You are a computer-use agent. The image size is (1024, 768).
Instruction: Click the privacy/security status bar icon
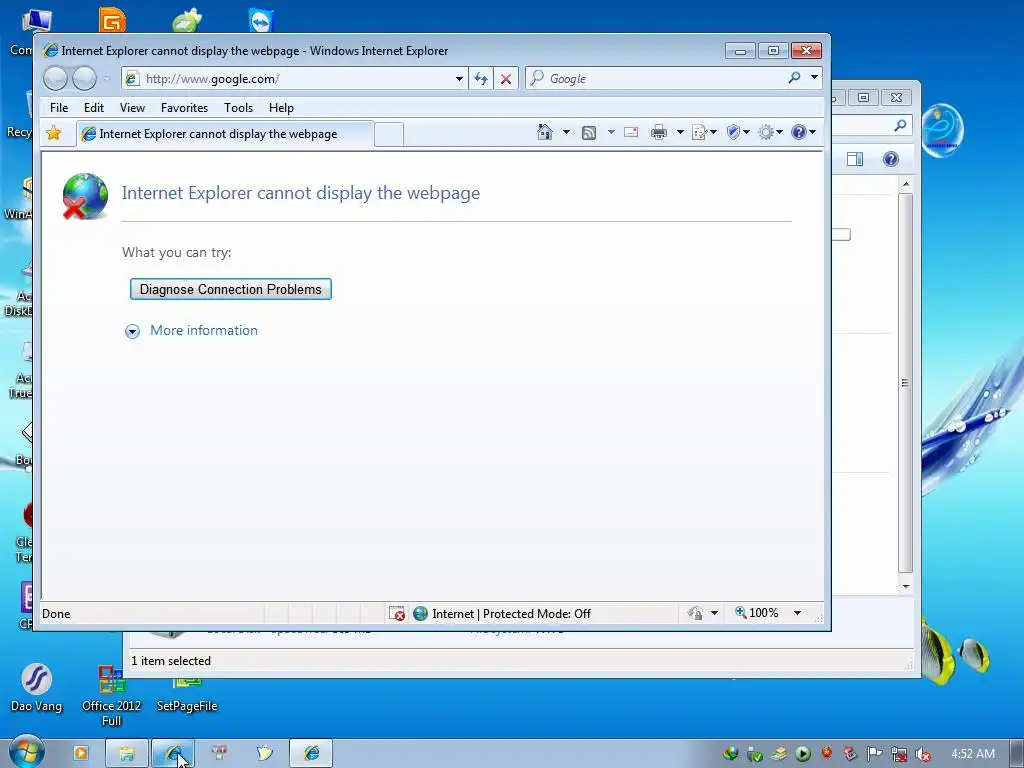tap(696, 613)
